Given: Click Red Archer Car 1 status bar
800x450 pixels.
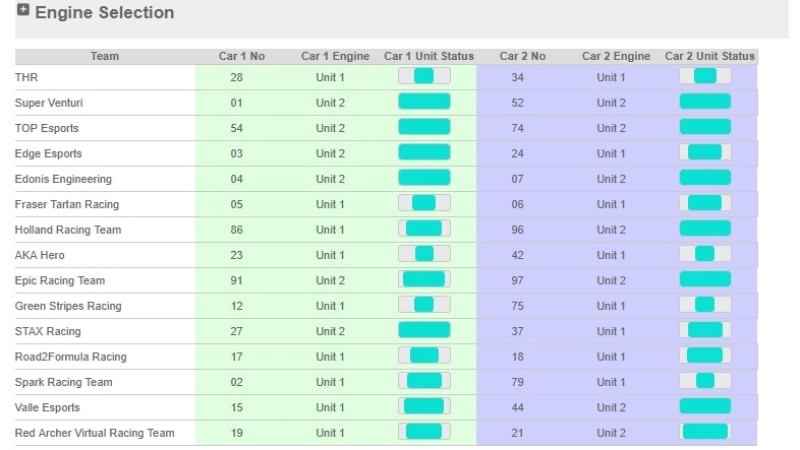Looking at the screenshot, I should (x=424, y=432).
